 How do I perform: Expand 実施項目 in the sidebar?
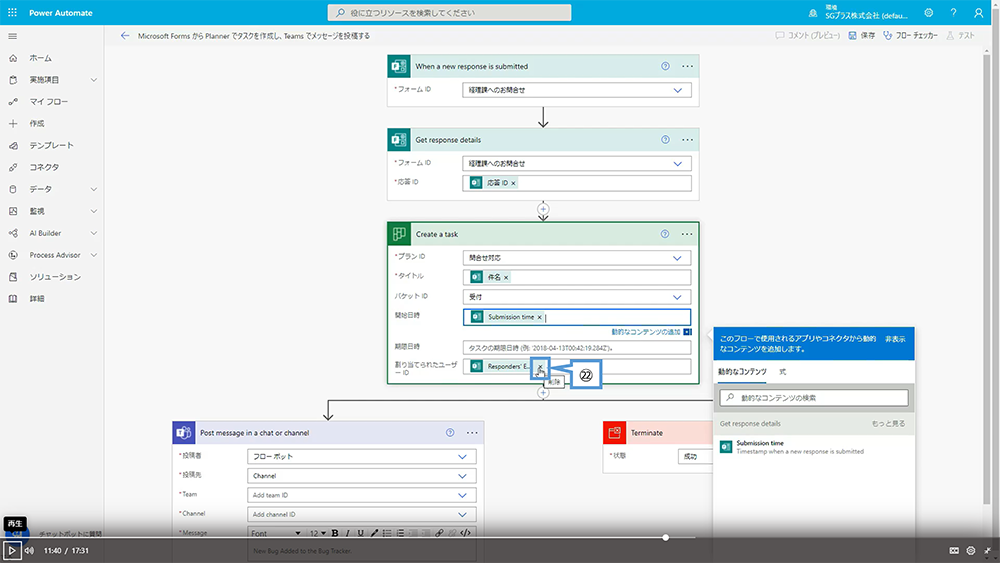tap(94, 80)
